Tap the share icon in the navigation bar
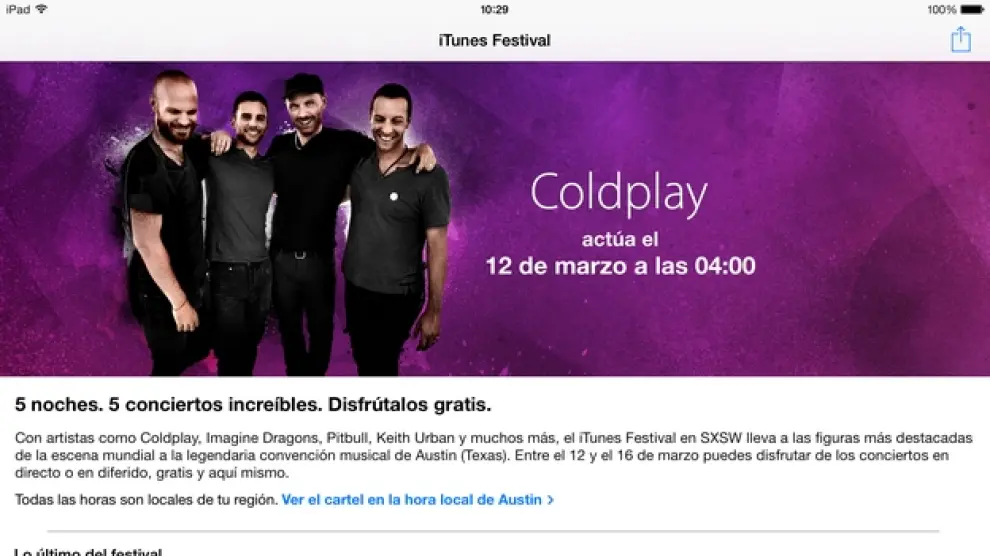The width and height of the screenshot is (990, 556). [x=960, y=39]
